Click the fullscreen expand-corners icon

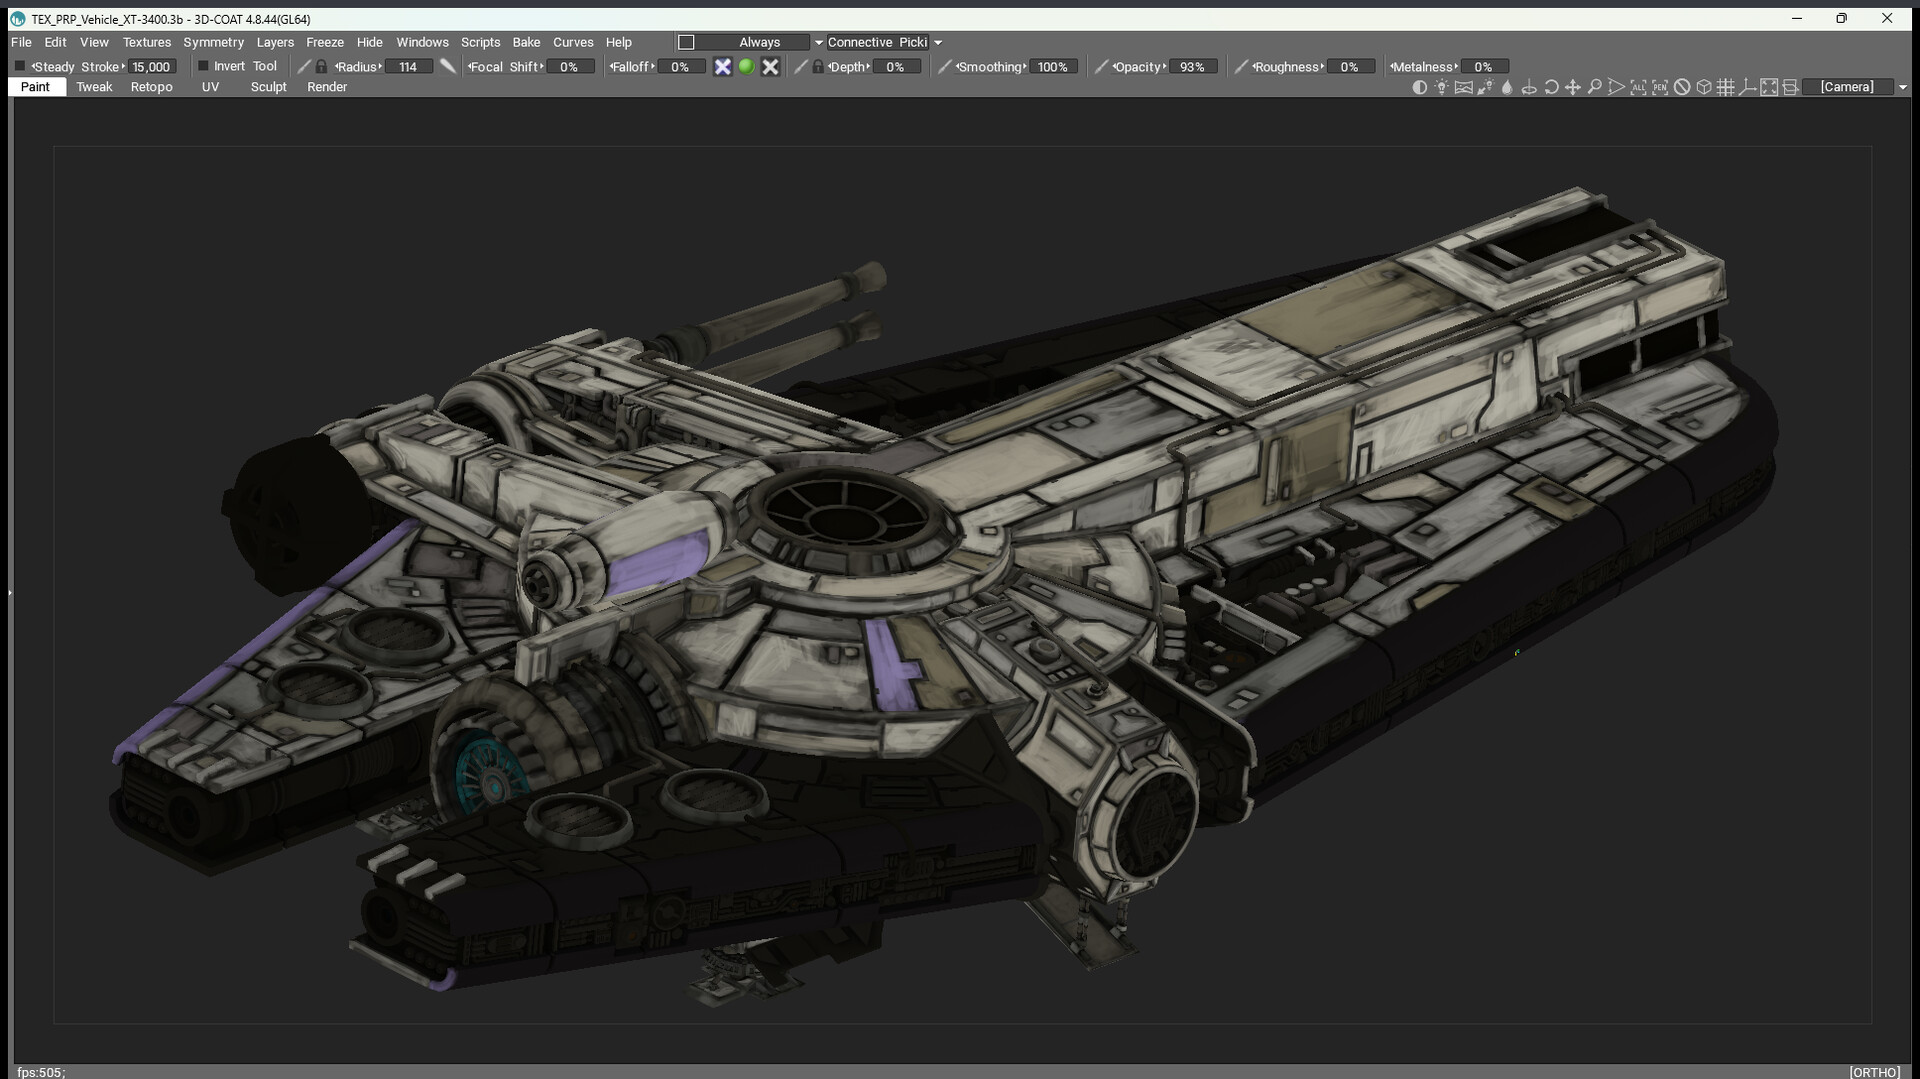tap(1769, 87)
